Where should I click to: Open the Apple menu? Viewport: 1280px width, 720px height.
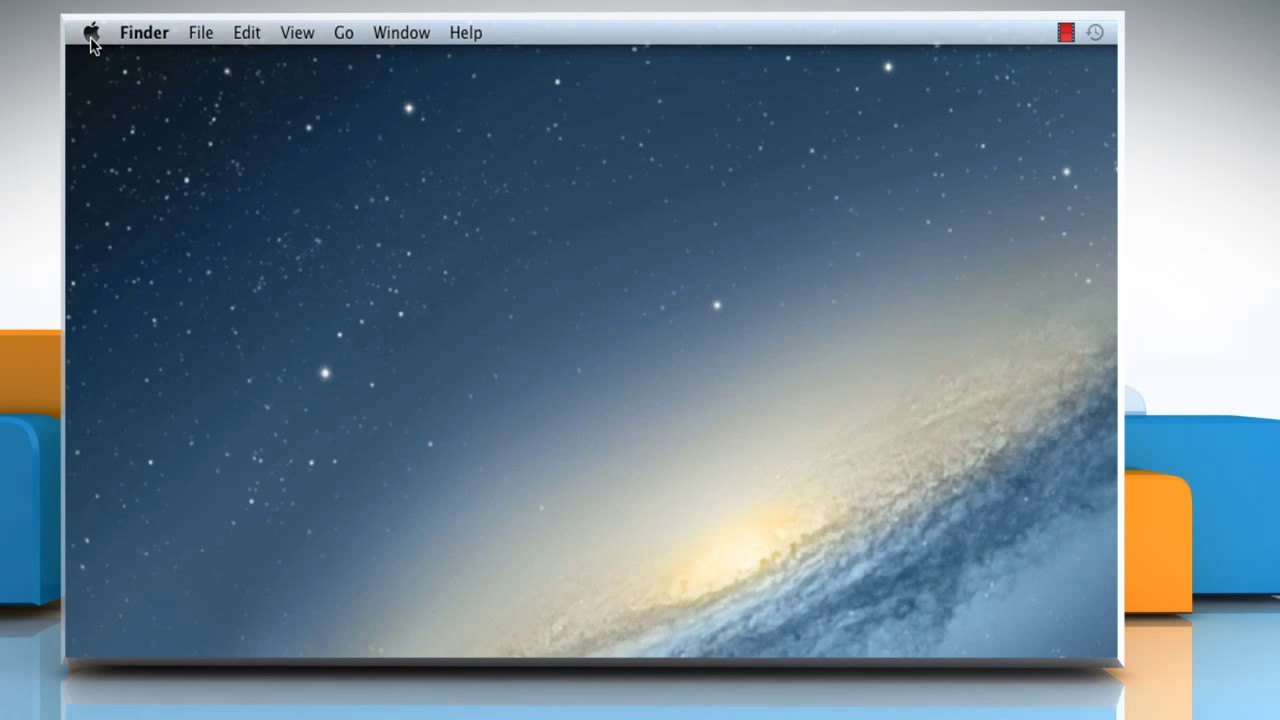[x=91, y=32]
